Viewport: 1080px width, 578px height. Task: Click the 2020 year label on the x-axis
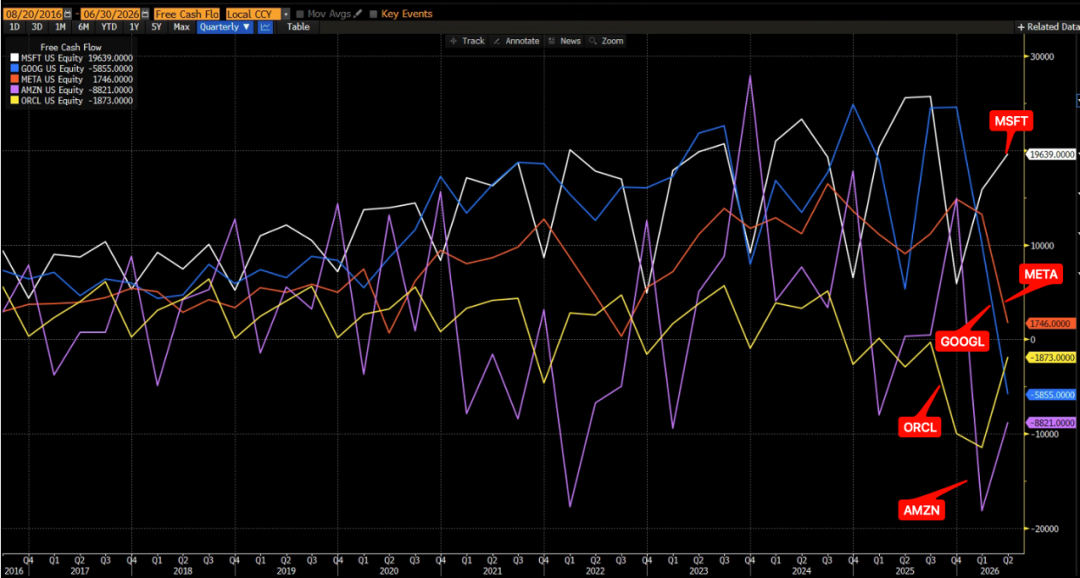click(388, 571)
